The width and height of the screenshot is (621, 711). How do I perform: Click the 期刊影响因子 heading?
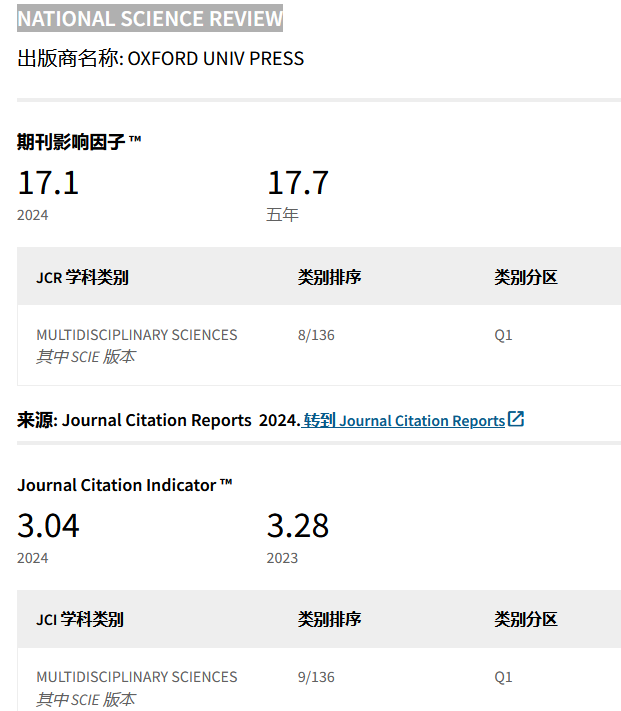[79, 142]
